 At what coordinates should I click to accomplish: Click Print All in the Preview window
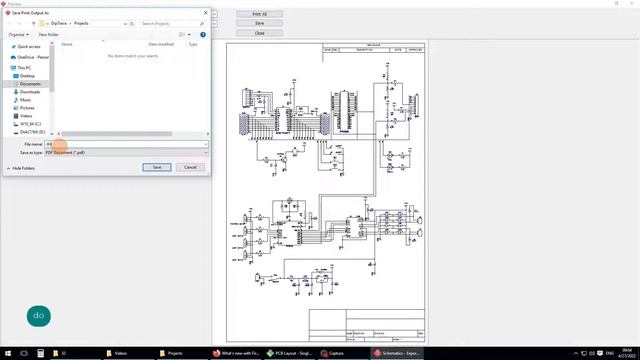pyautogui.click(x=260, y=14)
